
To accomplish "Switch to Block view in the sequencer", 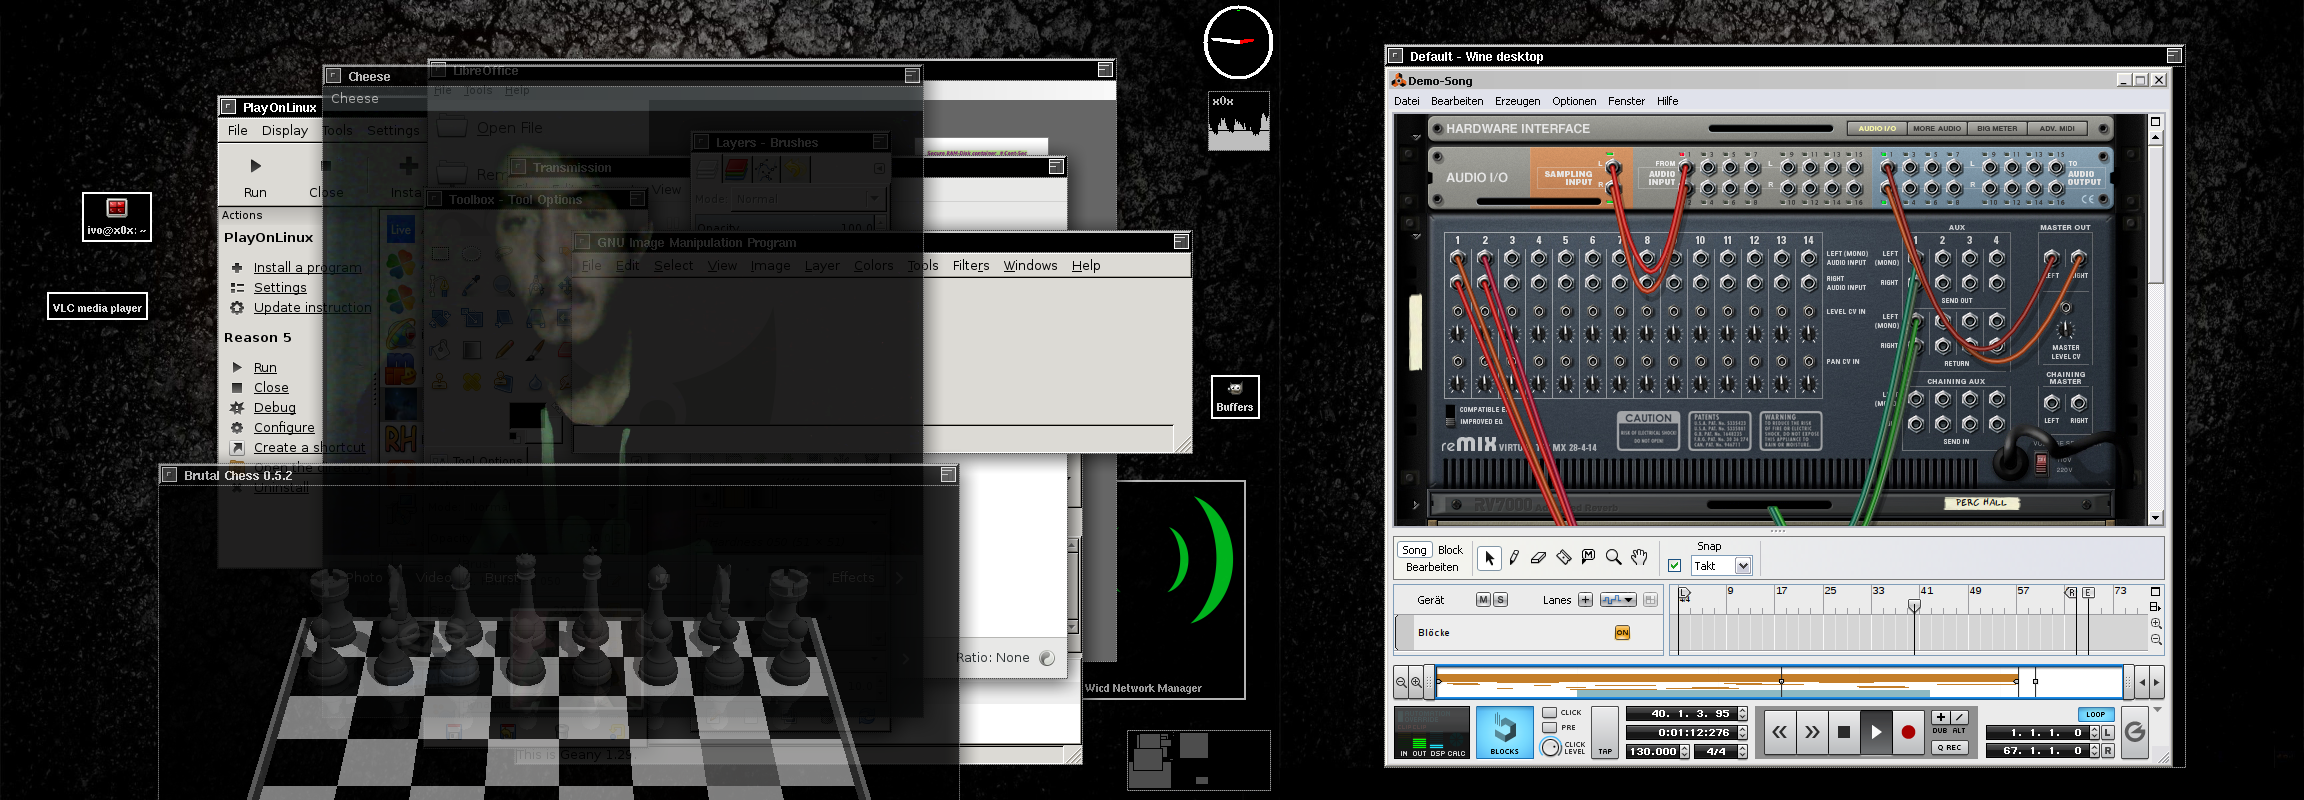I will click(x=1450, y=550).
